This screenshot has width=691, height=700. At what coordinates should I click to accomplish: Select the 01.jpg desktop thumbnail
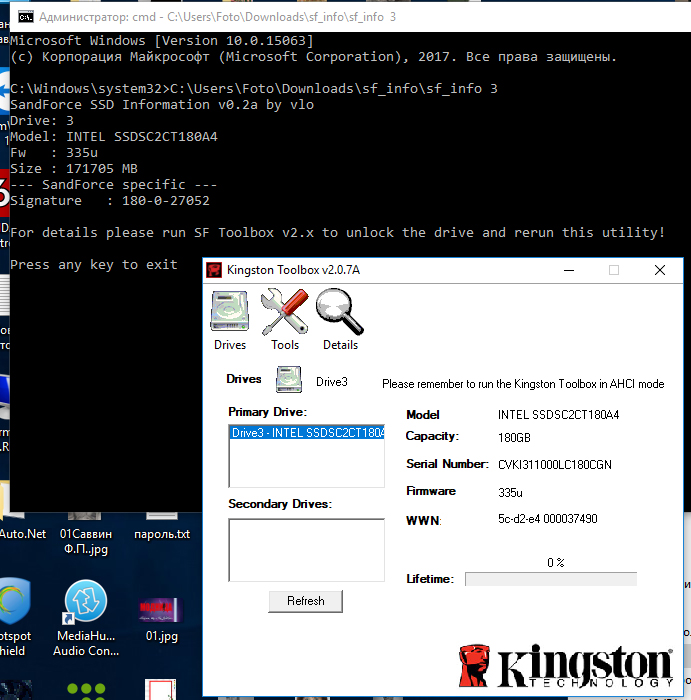click(x=162, y=620)
